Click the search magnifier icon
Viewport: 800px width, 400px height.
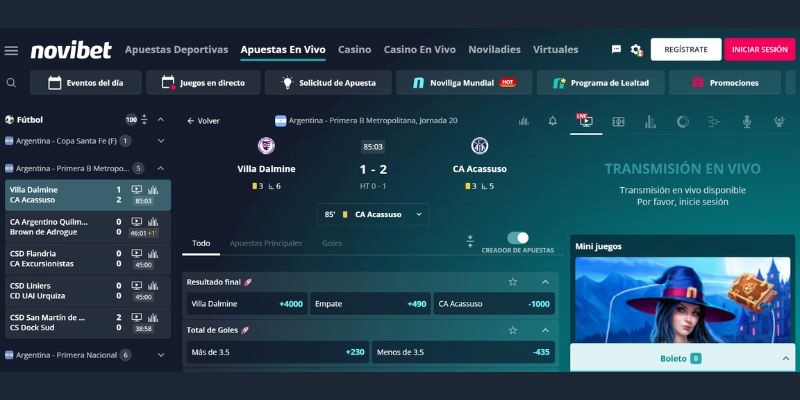click(x=11, y=83)
